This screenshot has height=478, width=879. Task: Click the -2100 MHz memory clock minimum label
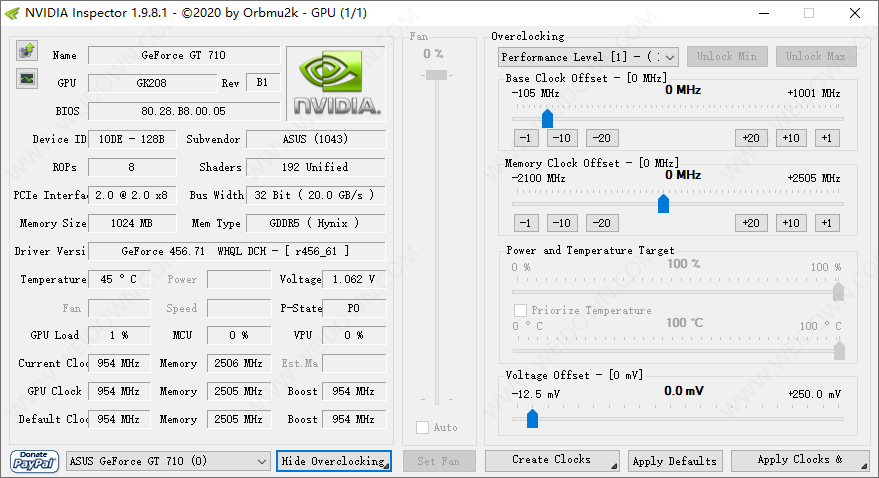(538, 178)
